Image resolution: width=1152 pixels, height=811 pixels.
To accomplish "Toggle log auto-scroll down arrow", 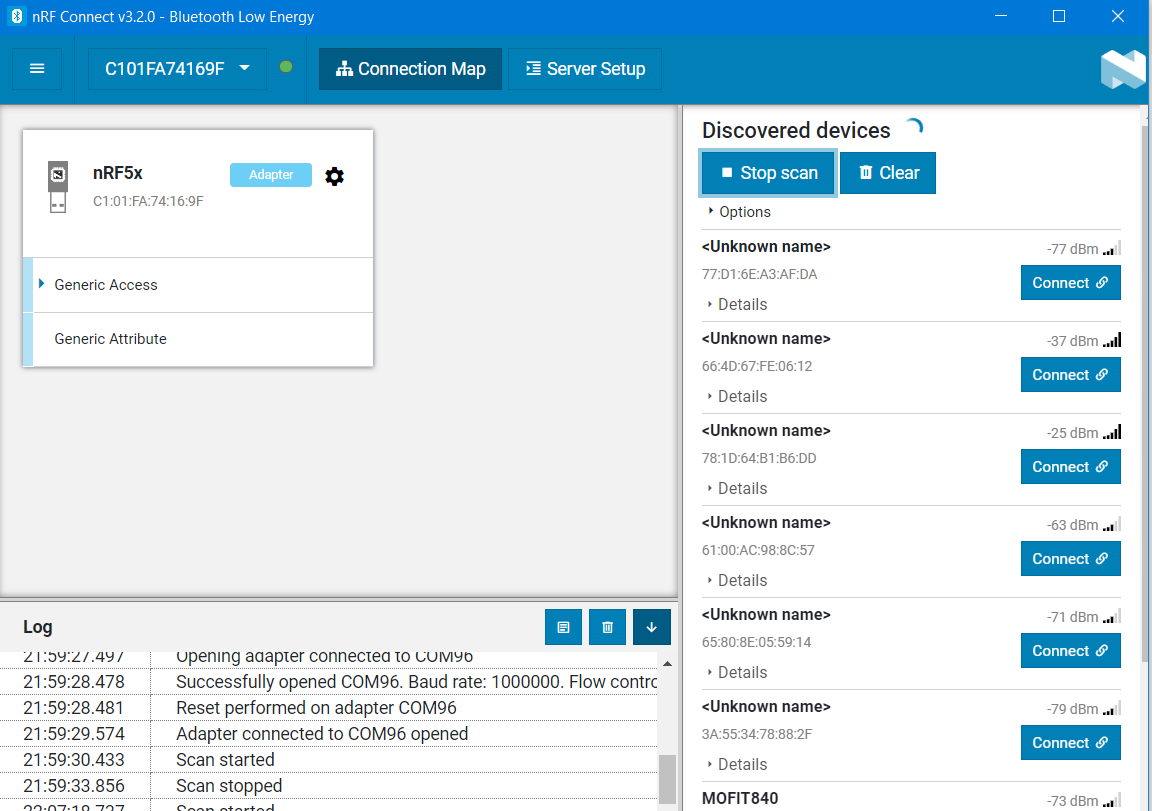I will tap(651, 627).
